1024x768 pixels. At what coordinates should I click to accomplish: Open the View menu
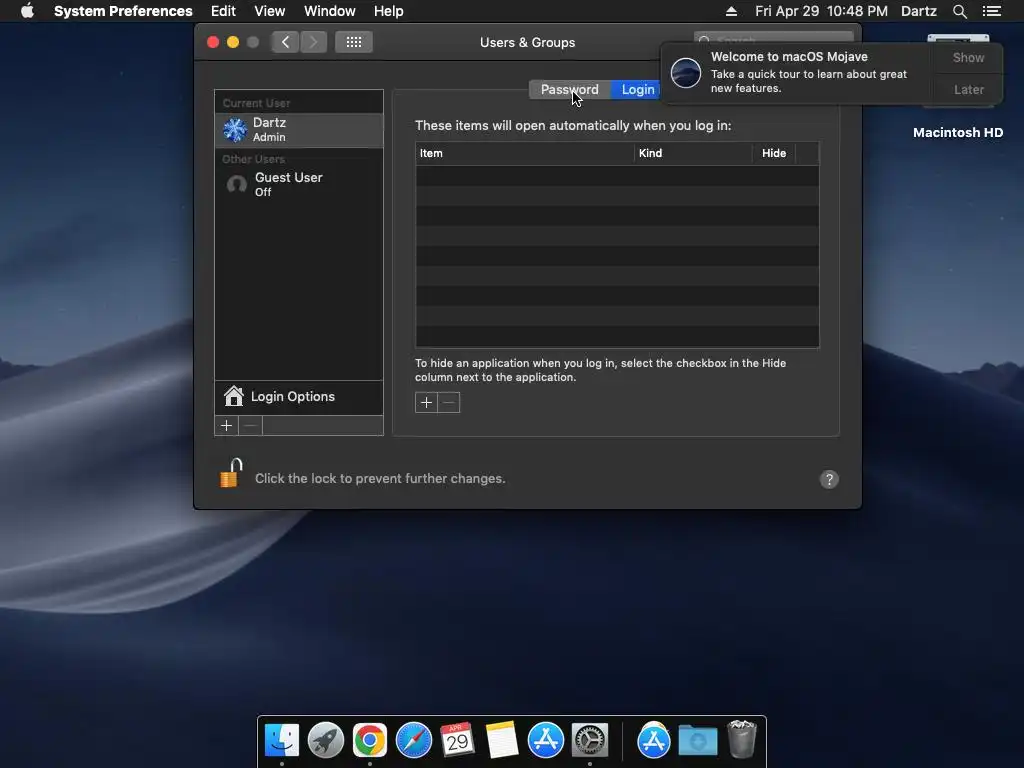269,11
